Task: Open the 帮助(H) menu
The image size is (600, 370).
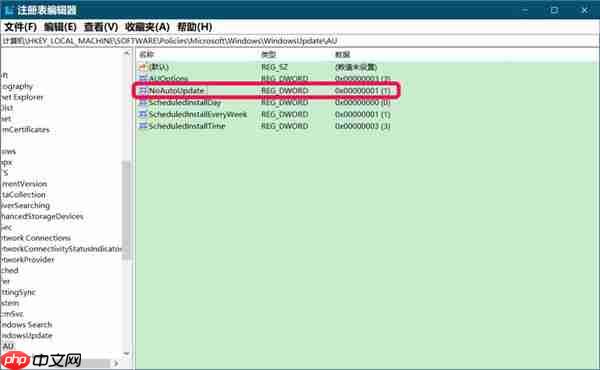Action: point(195,27)
